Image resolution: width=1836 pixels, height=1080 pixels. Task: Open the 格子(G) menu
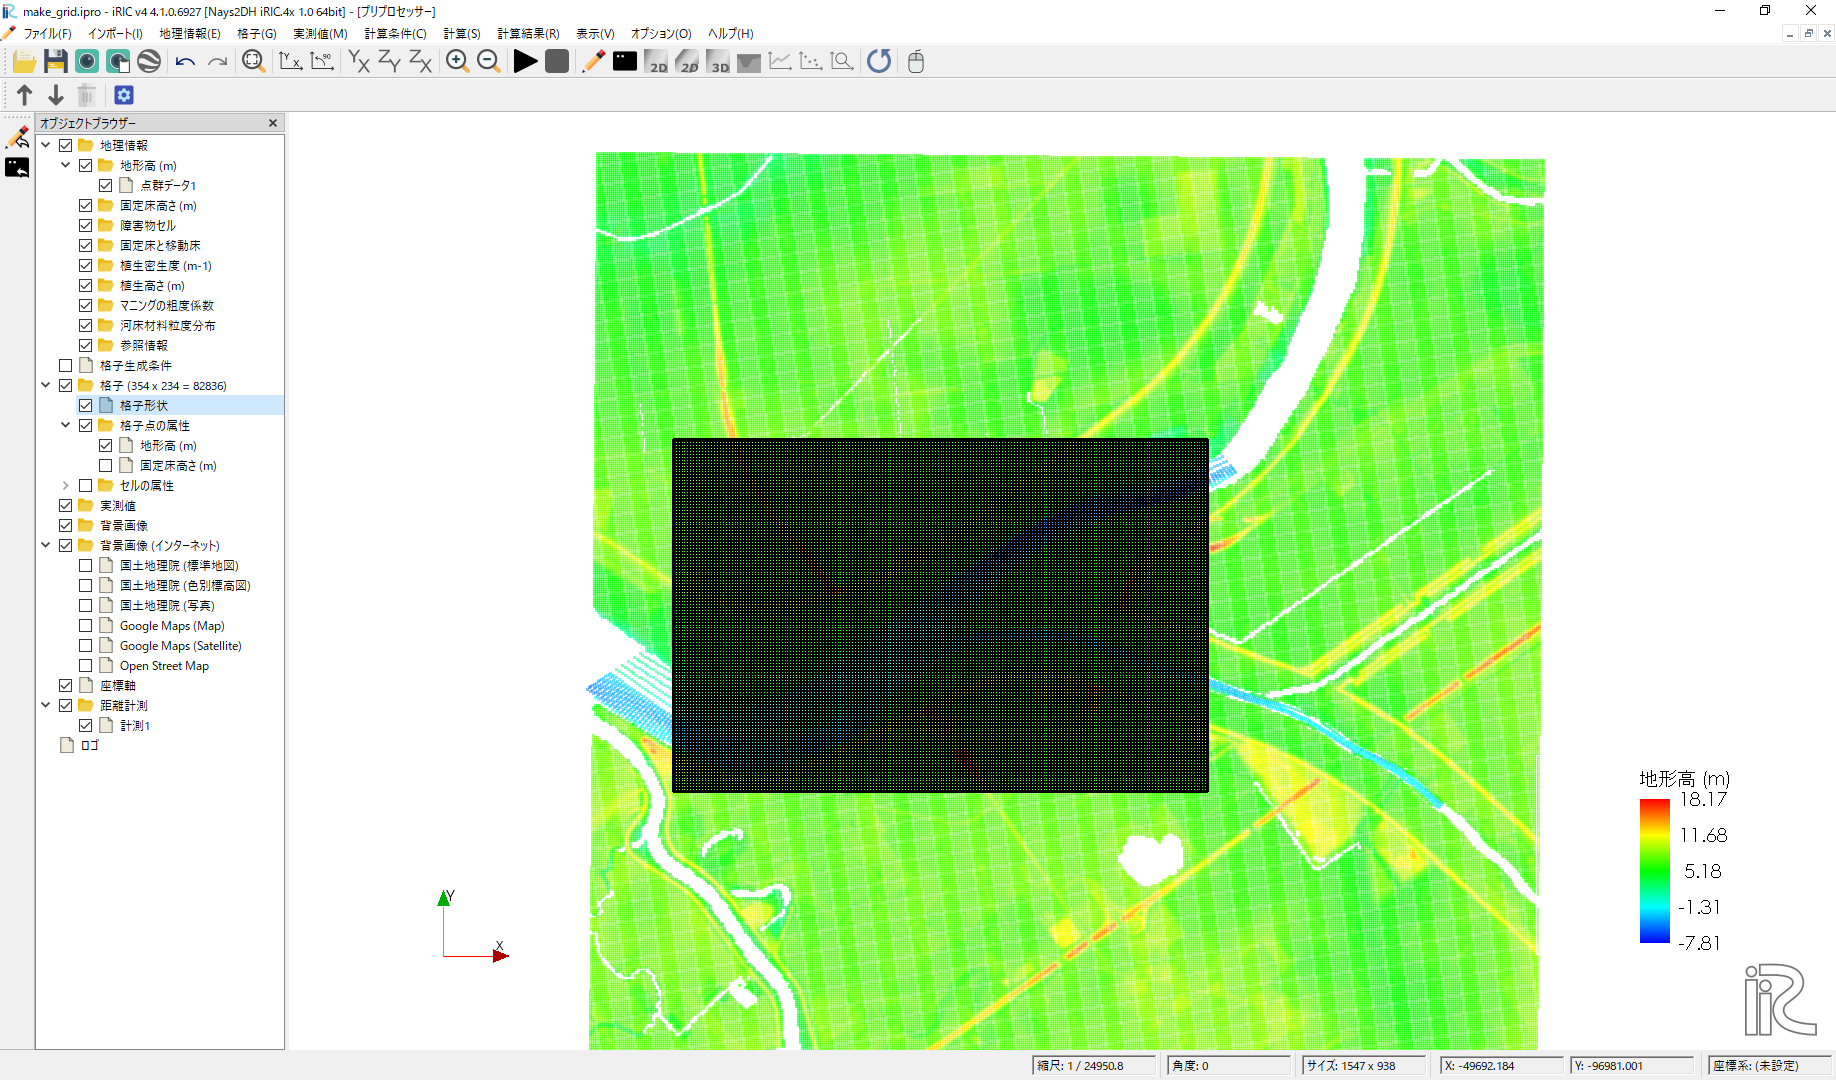tap(257, 34)
